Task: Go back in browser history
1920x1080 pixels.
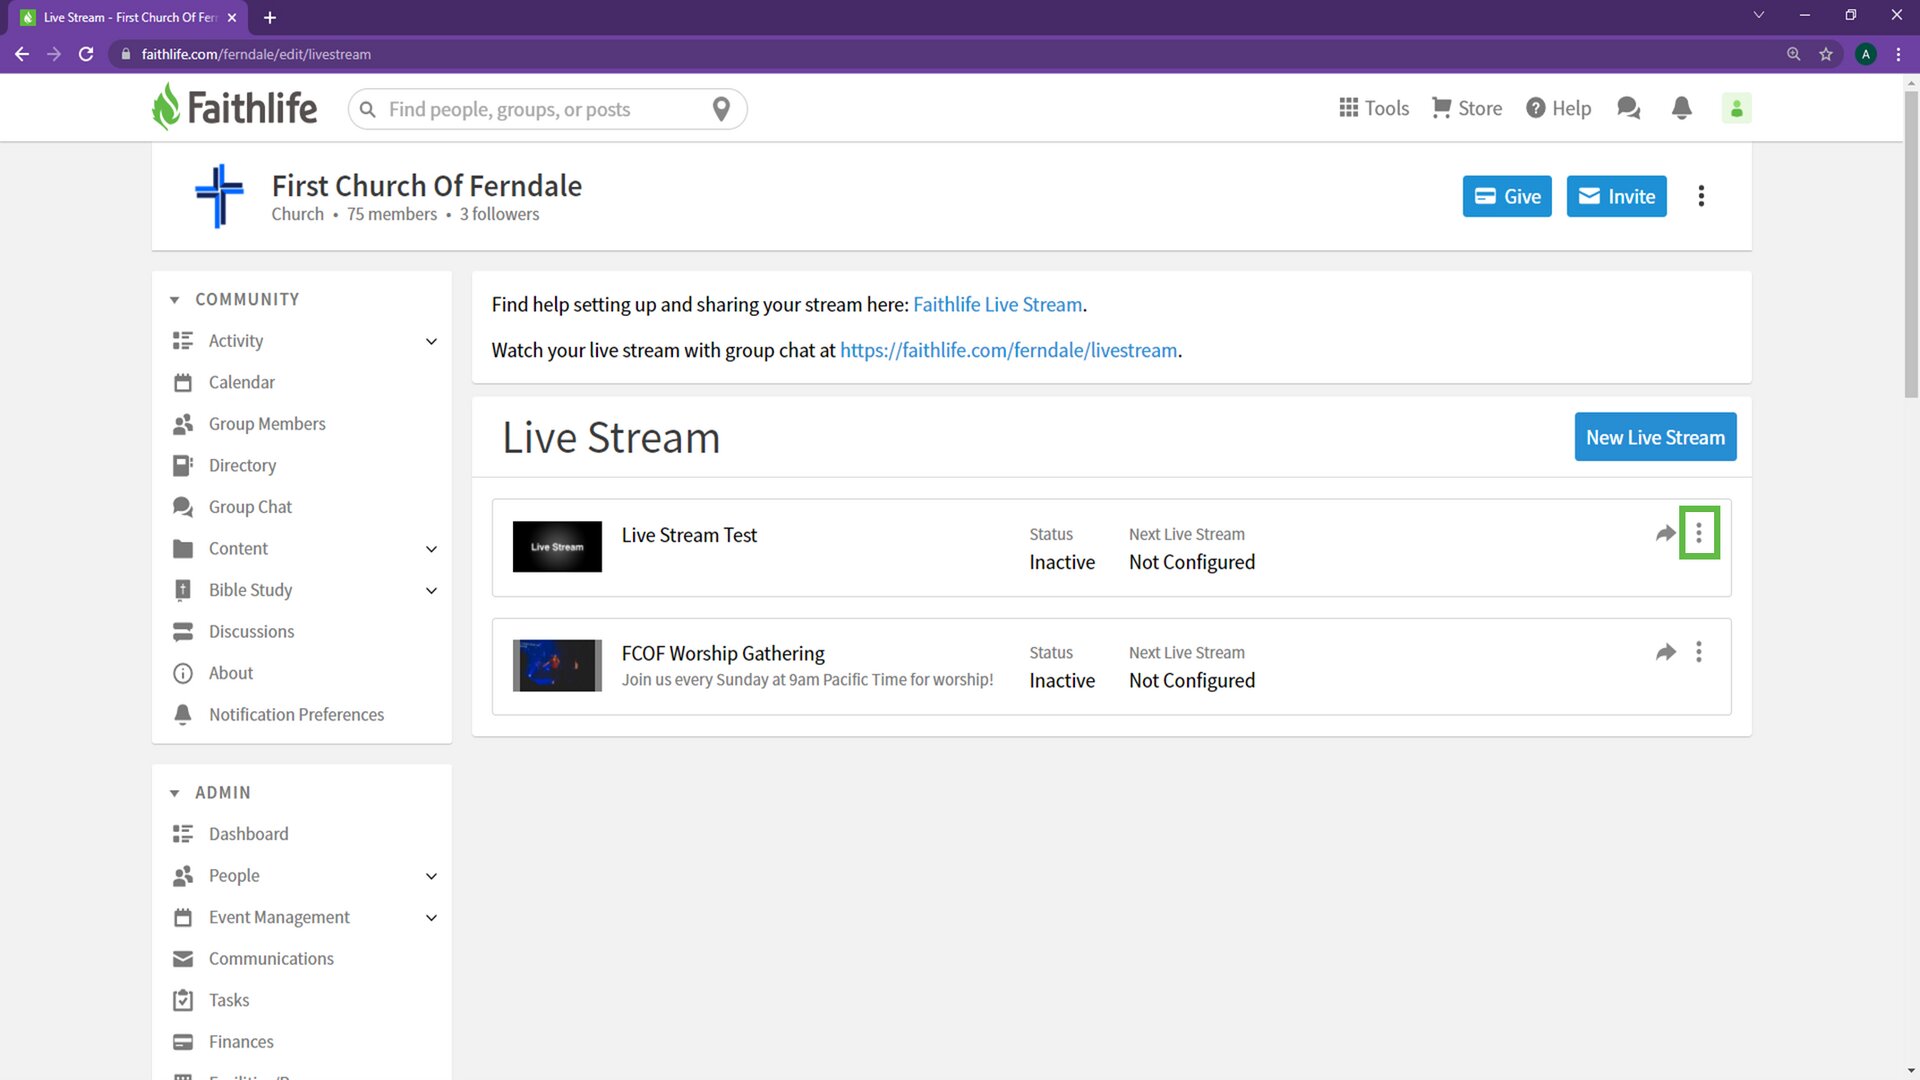Action: pos(22,54)
